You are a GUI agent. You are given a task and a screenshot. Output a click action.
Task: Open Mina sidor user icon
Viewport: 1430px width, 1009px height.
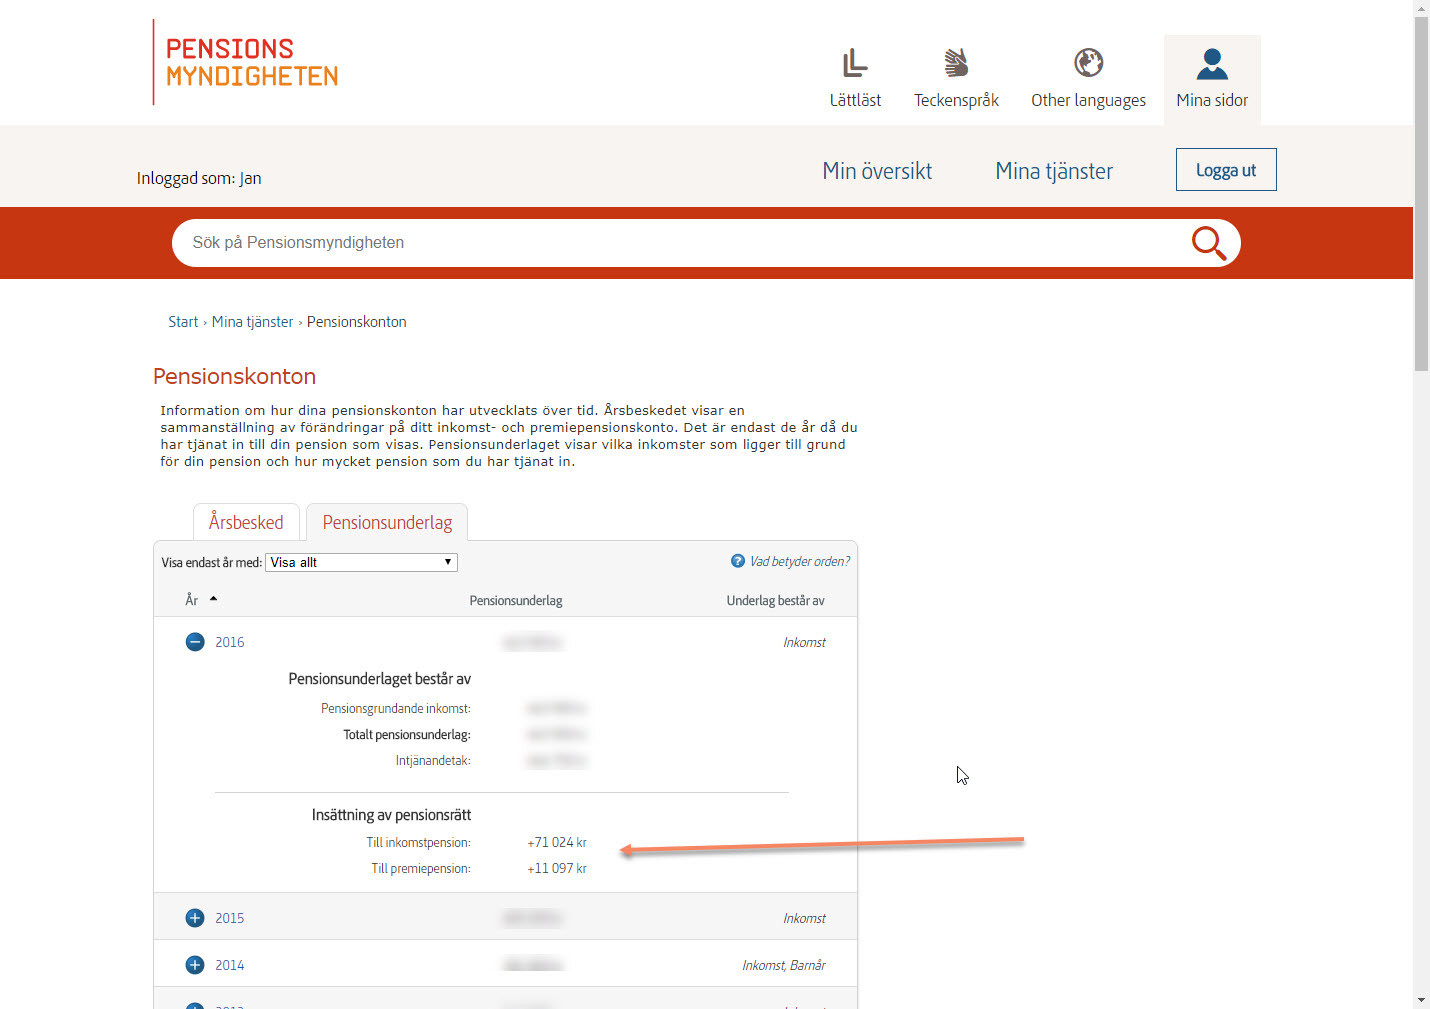[1211, 64]
